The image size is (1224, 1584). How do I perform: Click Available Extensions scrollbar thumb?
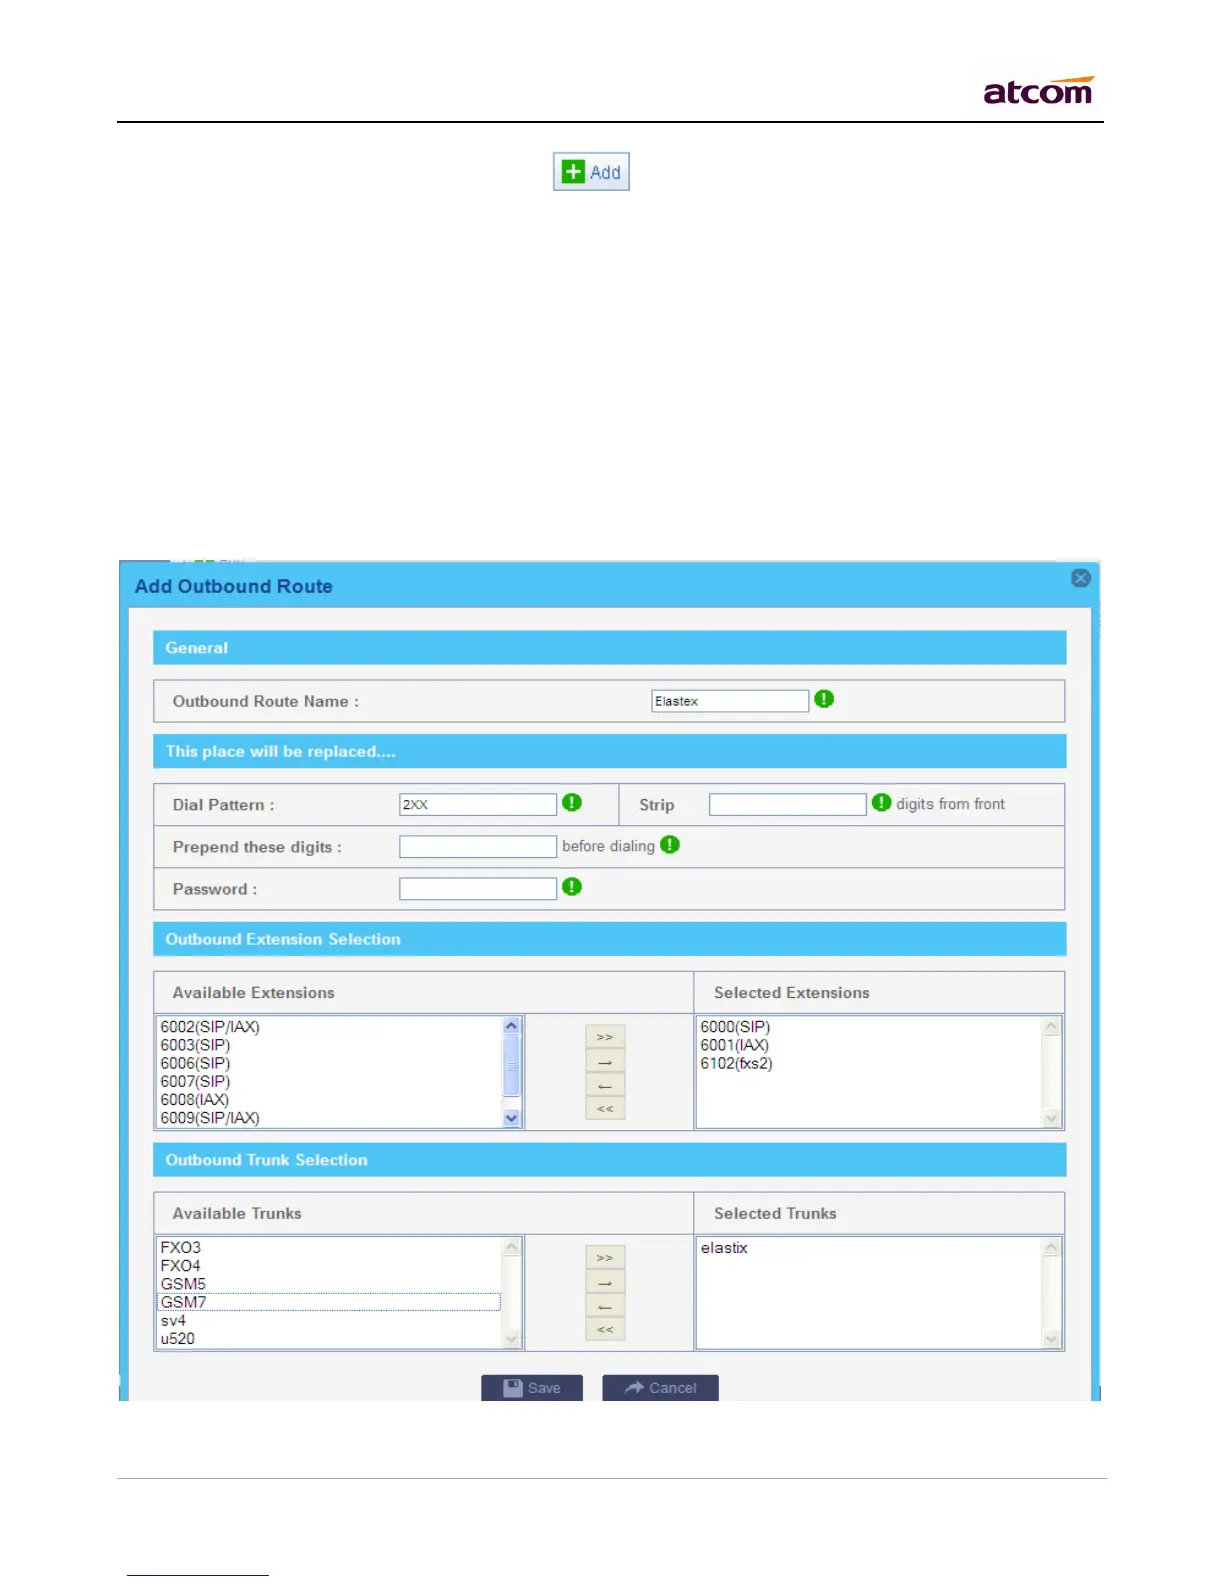coord(512,1066)
